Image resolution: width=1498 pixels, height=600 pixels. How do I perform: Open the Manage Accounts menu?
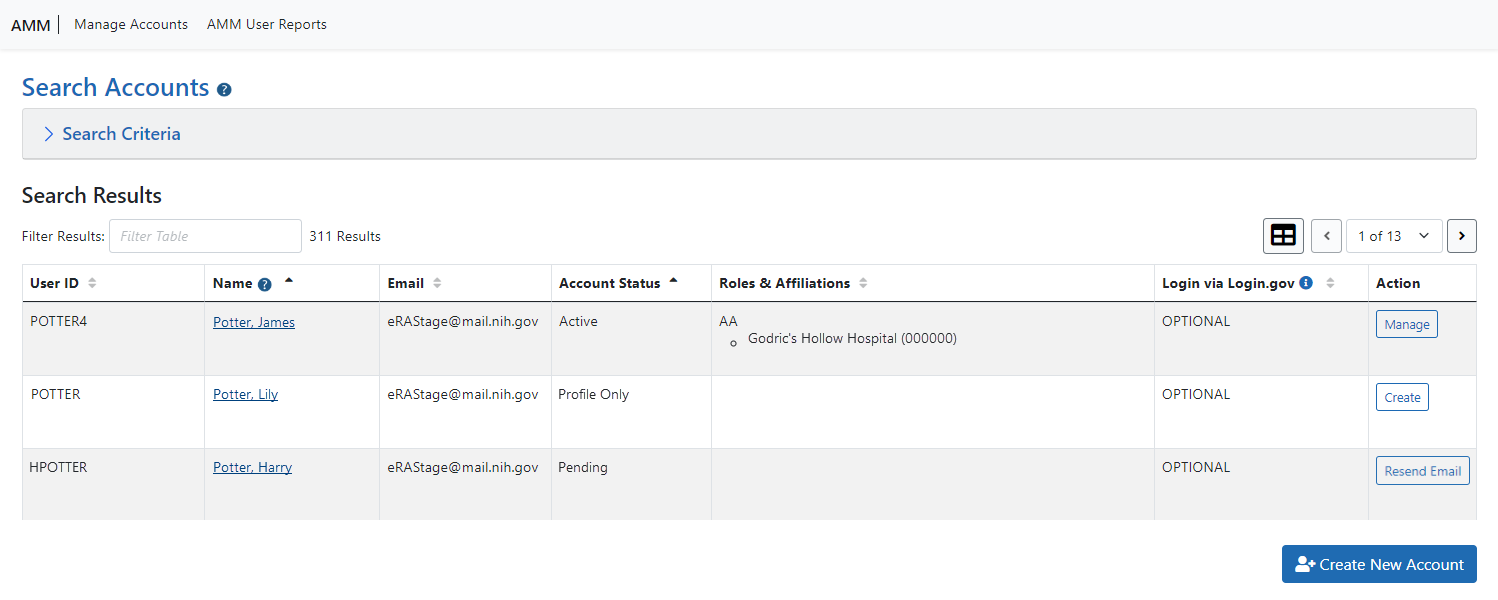131,24
